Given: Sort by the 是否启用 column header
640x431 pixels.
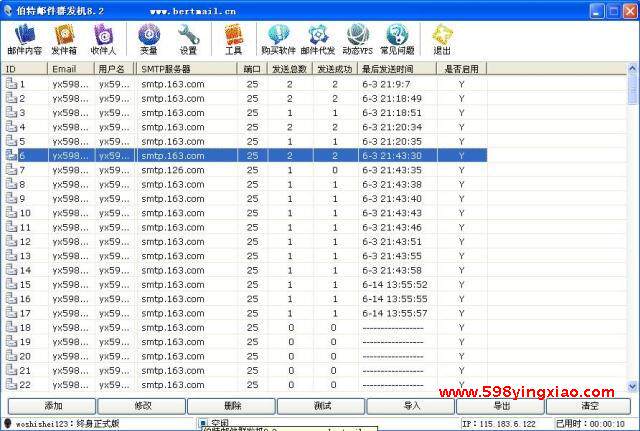Looking at the screenshot, I should coord(462,69).
